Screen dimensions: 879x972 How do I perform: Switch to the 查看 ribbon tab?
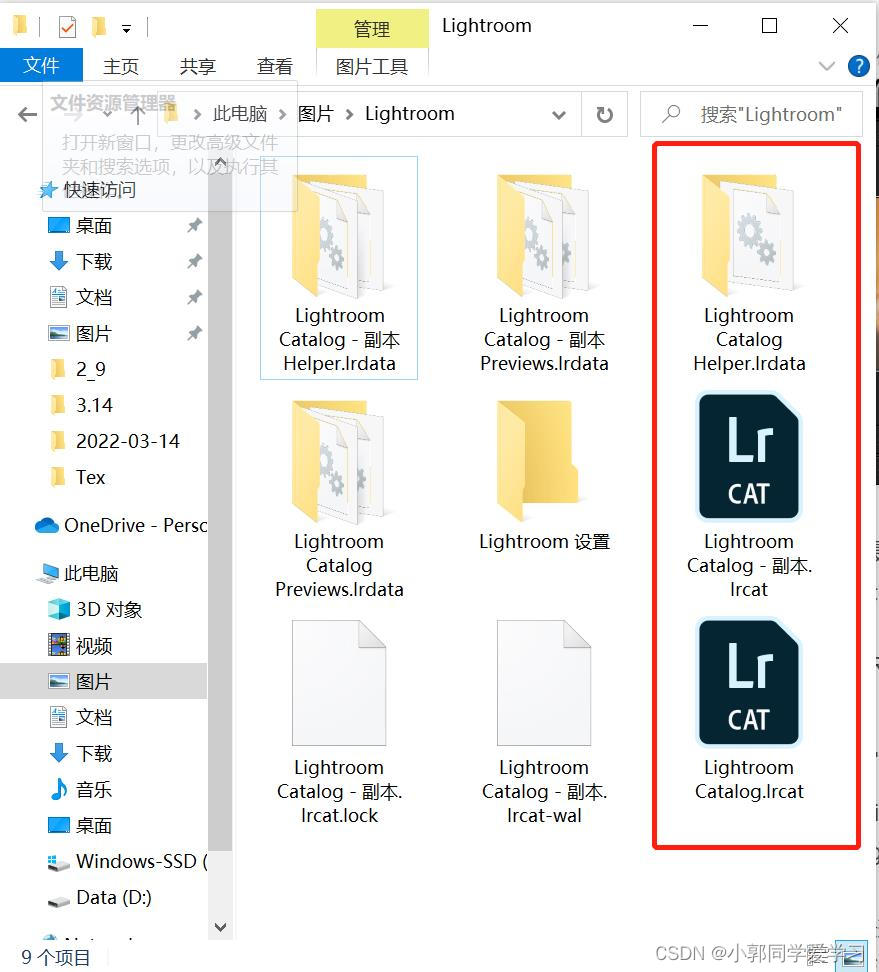click(x=275, y=66)
